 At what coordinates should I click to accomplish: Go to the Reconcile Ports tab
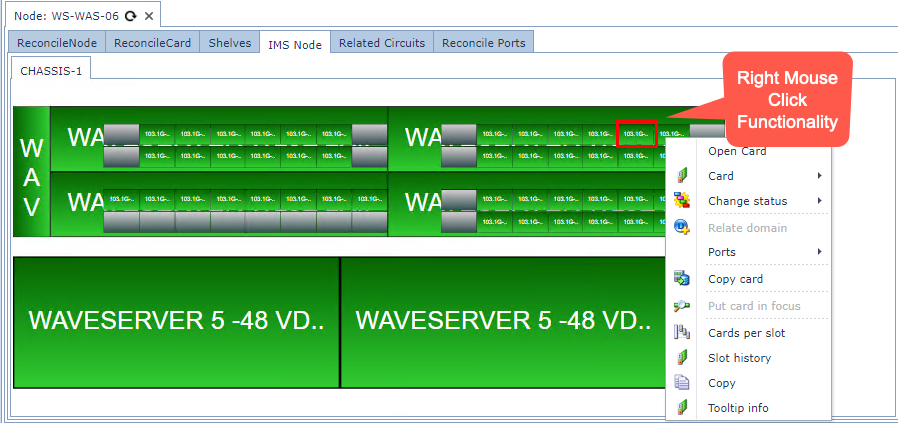click(484, 43)
